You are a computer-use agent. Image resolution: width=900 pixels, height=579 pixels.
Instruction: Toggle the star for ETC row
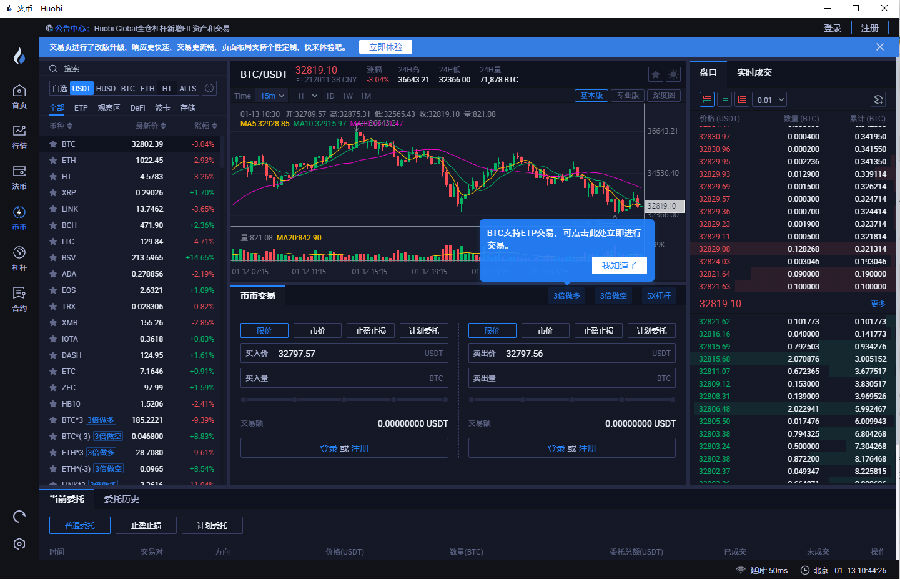tap(53, 371)
